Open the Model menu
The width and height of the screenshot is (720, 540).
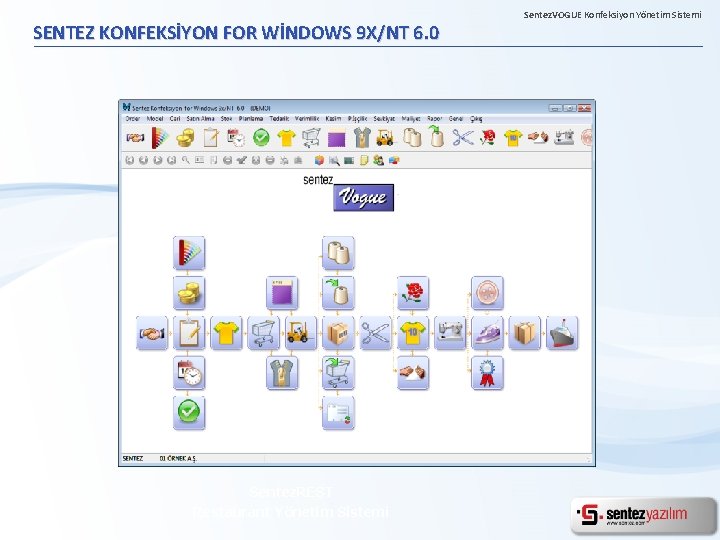click(x=155, y=119)
